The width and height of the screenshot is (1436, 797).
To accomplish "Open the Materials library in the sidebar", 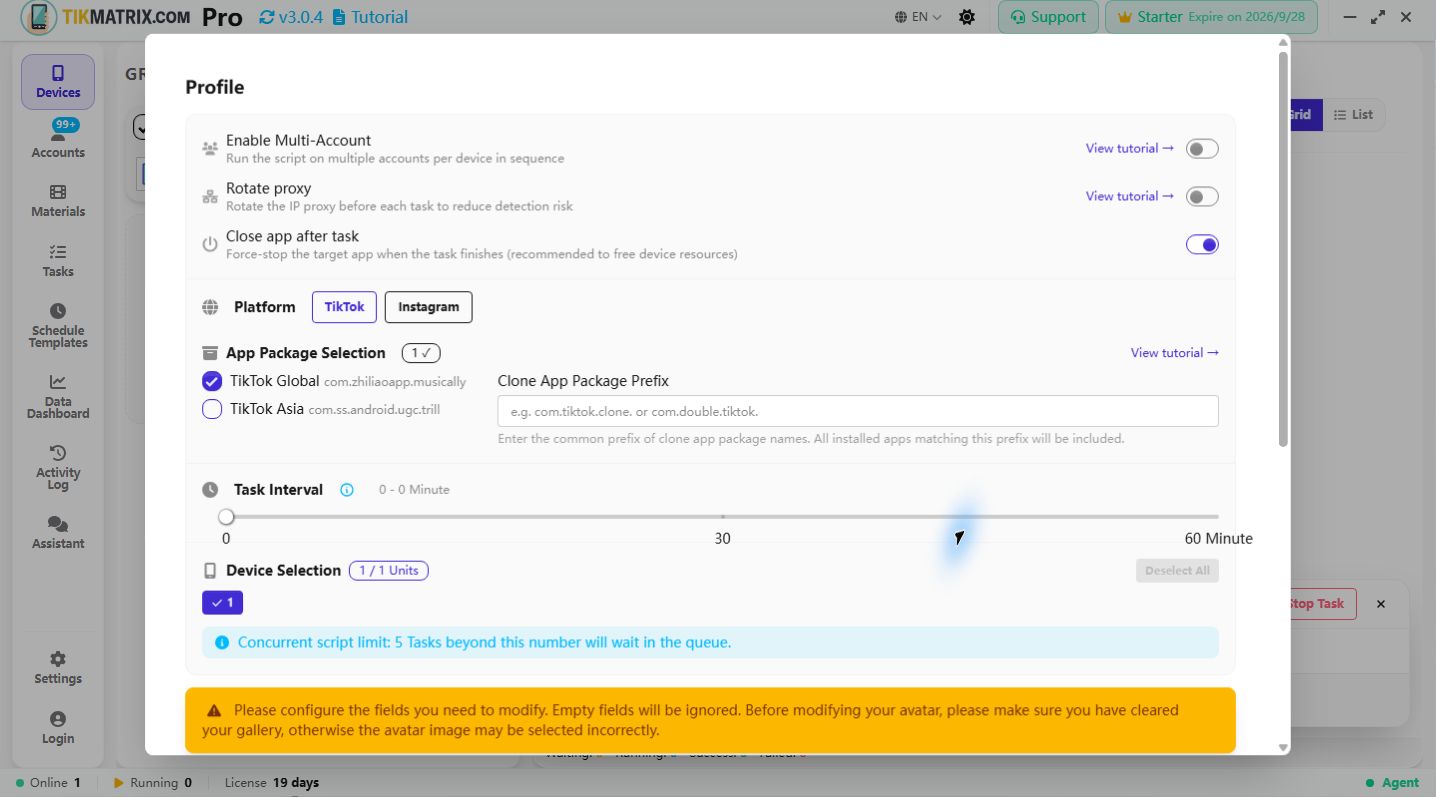I will (x=58, y=201).
